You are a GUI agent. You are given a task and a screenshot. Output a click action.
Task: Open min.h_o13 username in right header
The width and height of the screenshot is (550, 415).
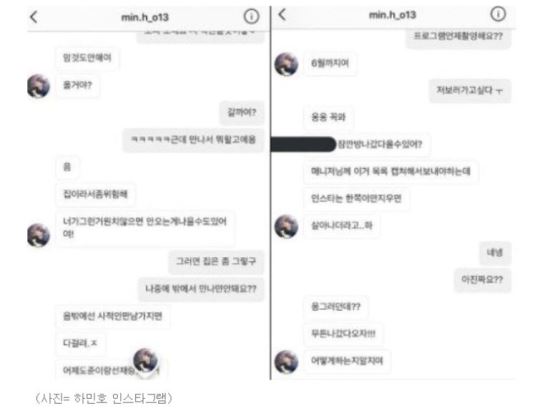(x=392, y=15)
